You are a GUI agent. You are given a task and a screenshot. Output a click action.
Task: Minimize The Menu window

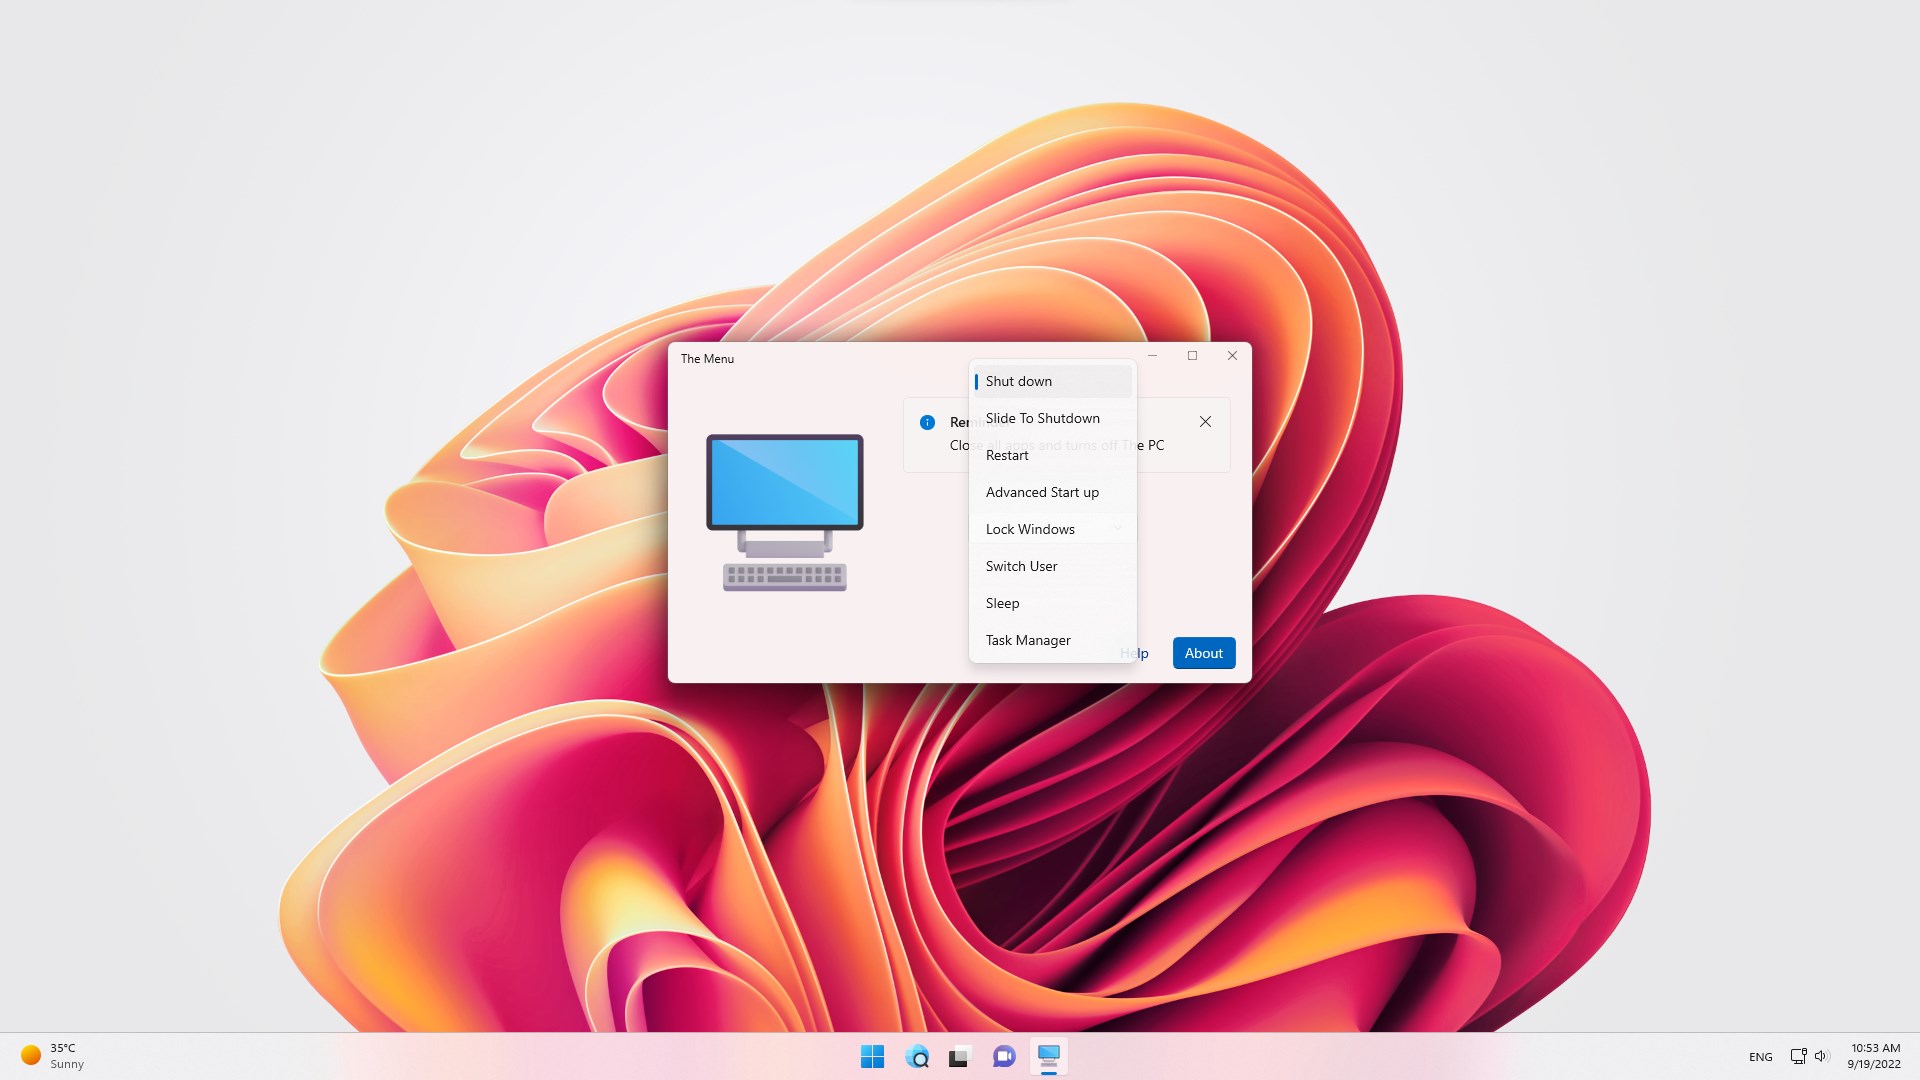[1152, 356]
